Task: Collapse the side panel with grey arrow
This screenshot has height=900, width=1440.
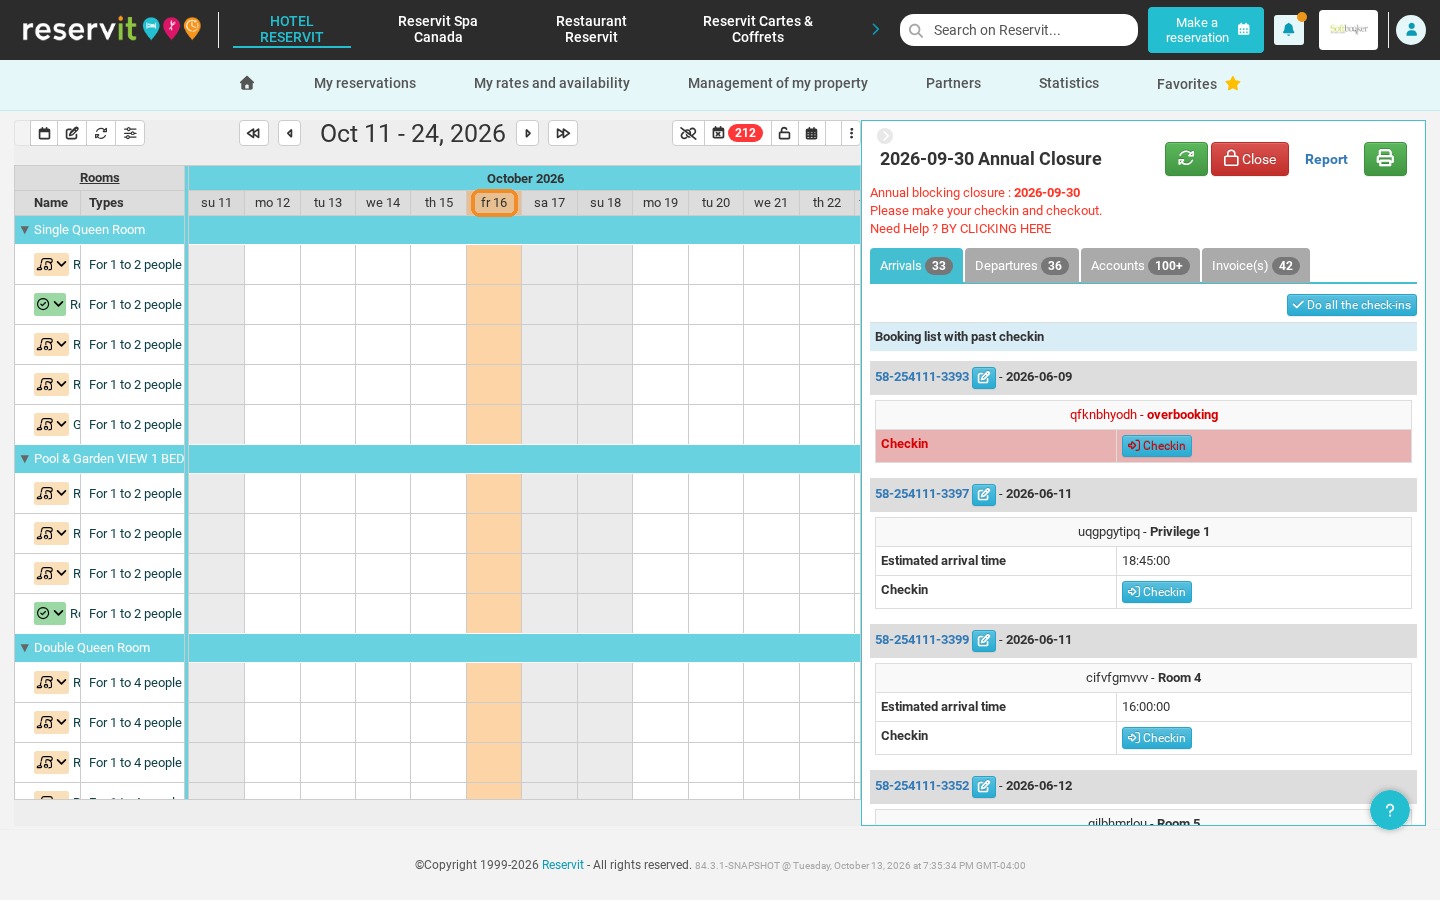Action: [x=885, y=136]
